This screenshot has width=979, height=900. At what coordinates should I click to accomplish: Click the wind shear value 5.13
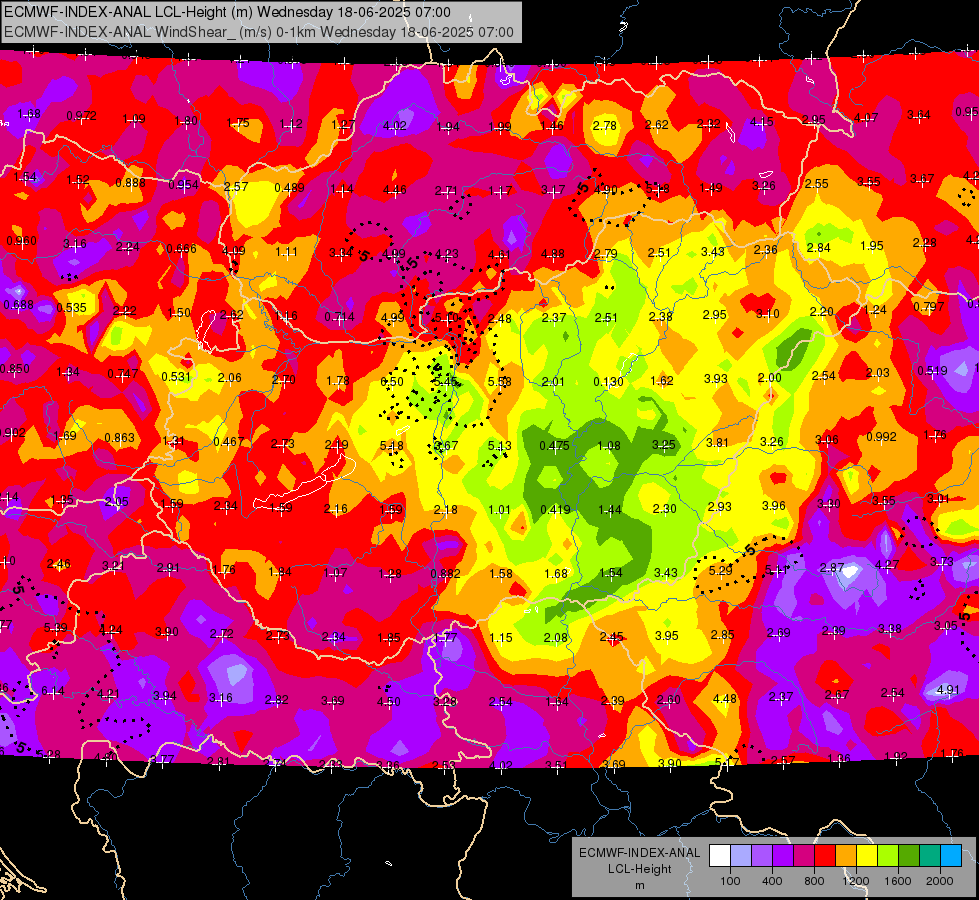pyautogui.click(x=499, y=445)
